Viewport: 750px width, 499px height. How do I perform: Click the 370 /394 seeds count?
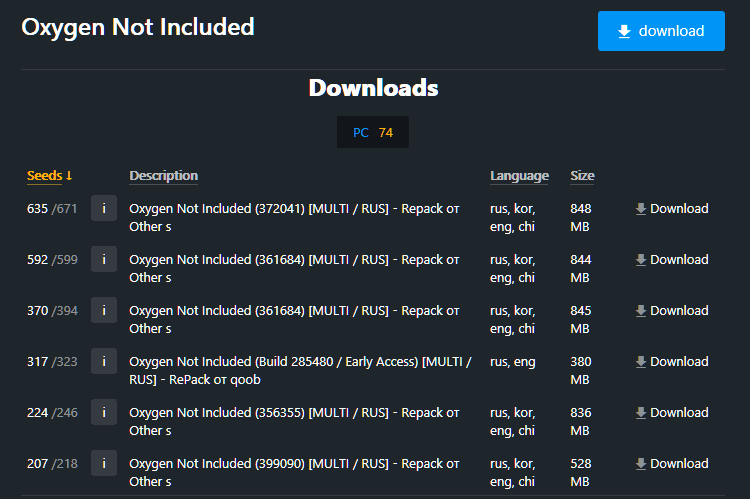[x=52, y=311]
